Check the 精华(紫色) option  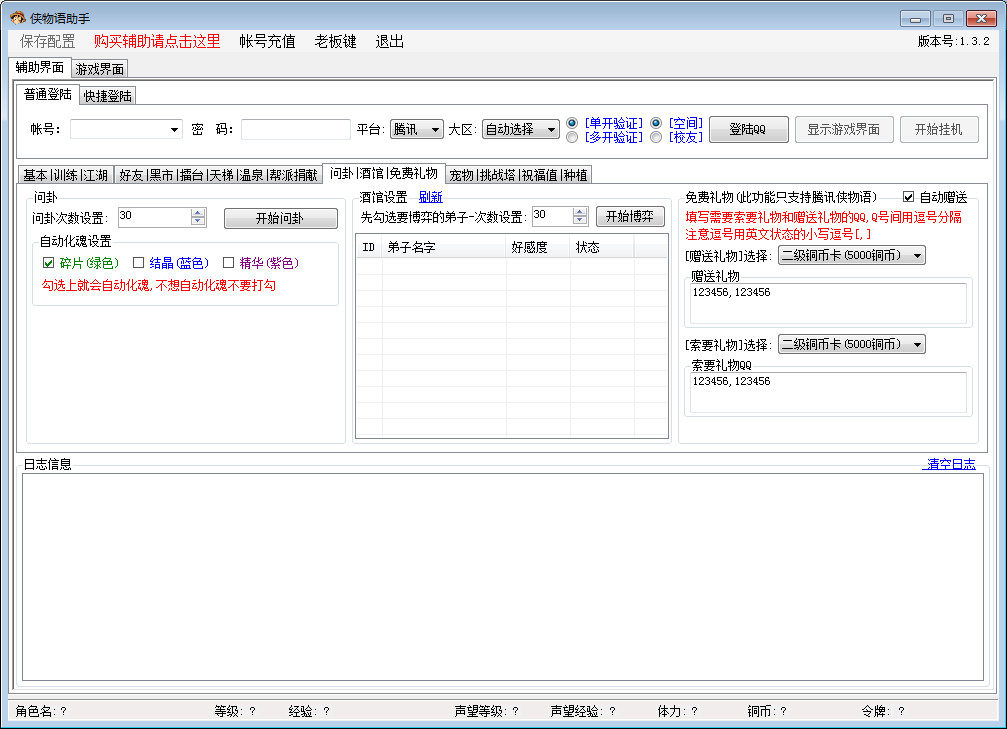227,263
